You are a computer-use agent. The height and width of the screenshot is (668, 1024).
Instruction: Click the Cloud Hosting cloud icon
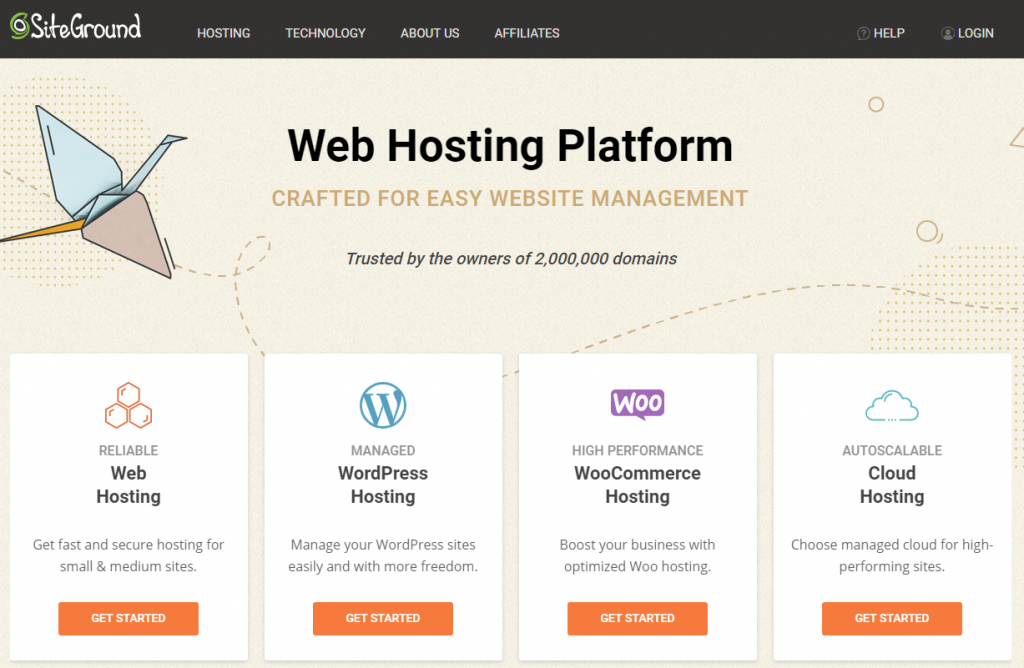click(x=892, y=406)
